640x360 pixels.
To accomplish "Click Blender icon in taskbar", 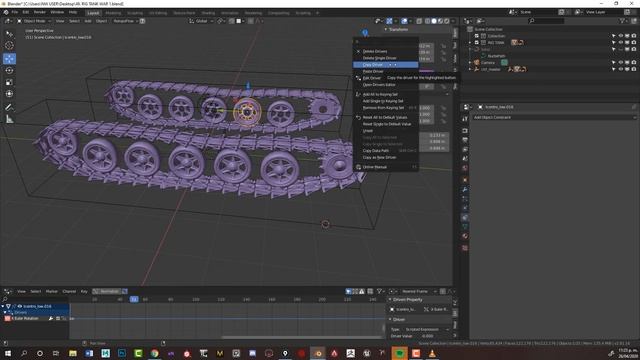I will (318, 353).
